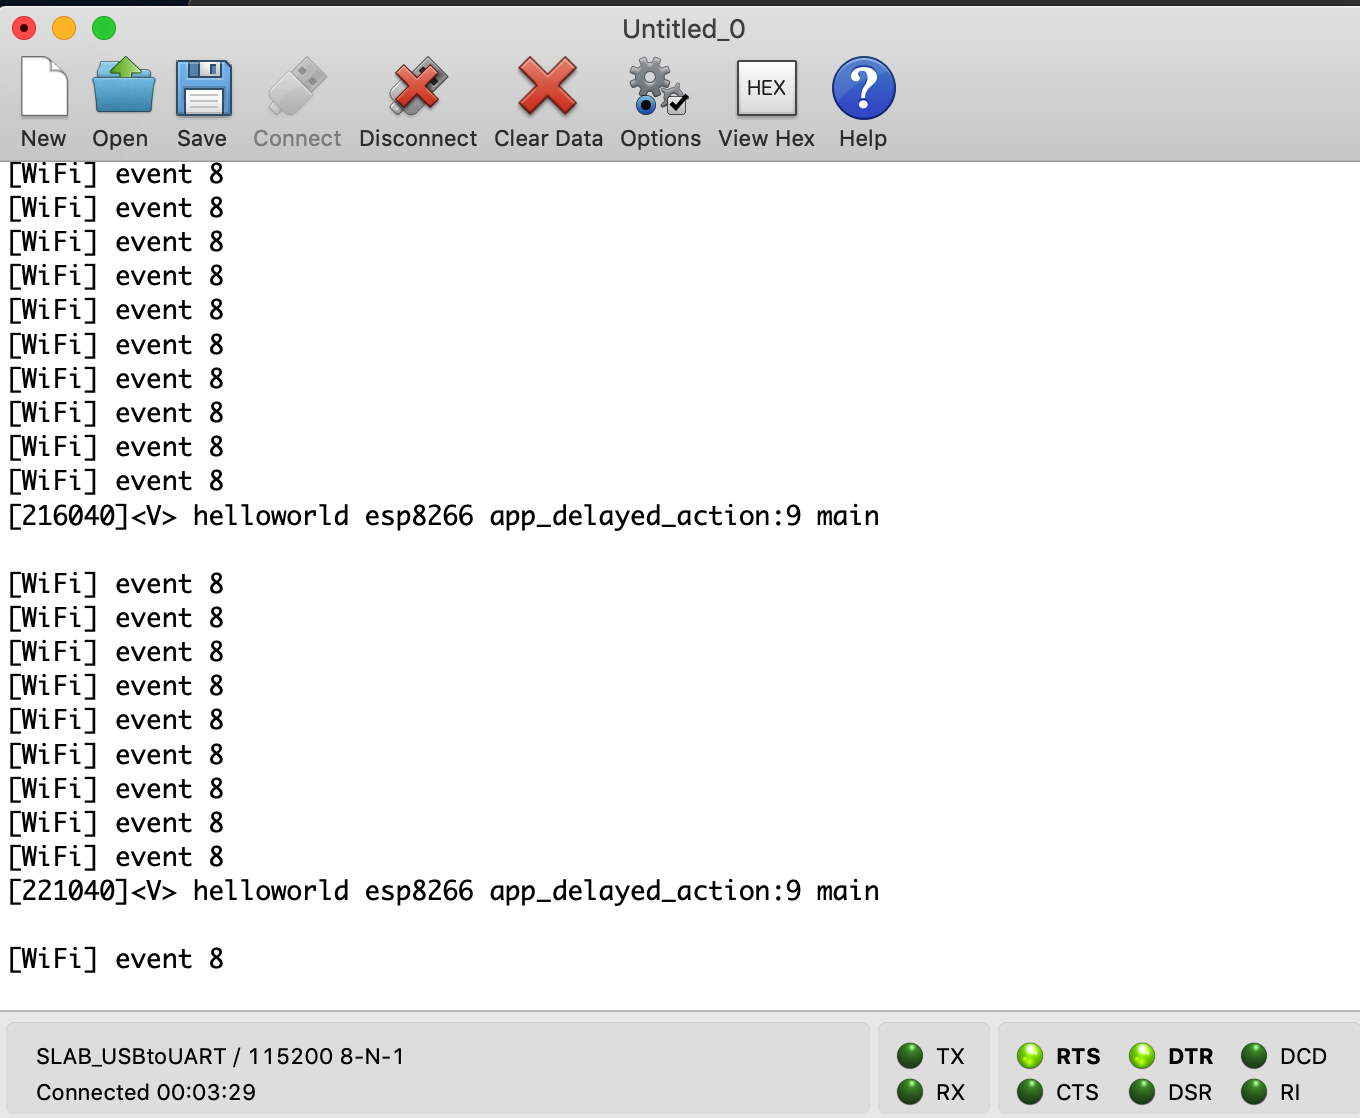
Task: Click the first helloworld esp8266 log line
Action: 444,516
